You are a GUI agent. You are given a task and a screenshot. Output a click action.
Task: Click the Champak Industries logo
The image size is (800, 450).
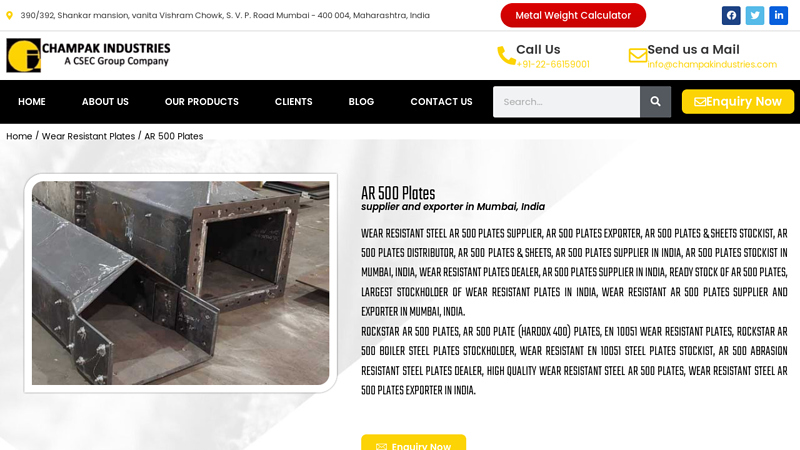click(88, 55)
